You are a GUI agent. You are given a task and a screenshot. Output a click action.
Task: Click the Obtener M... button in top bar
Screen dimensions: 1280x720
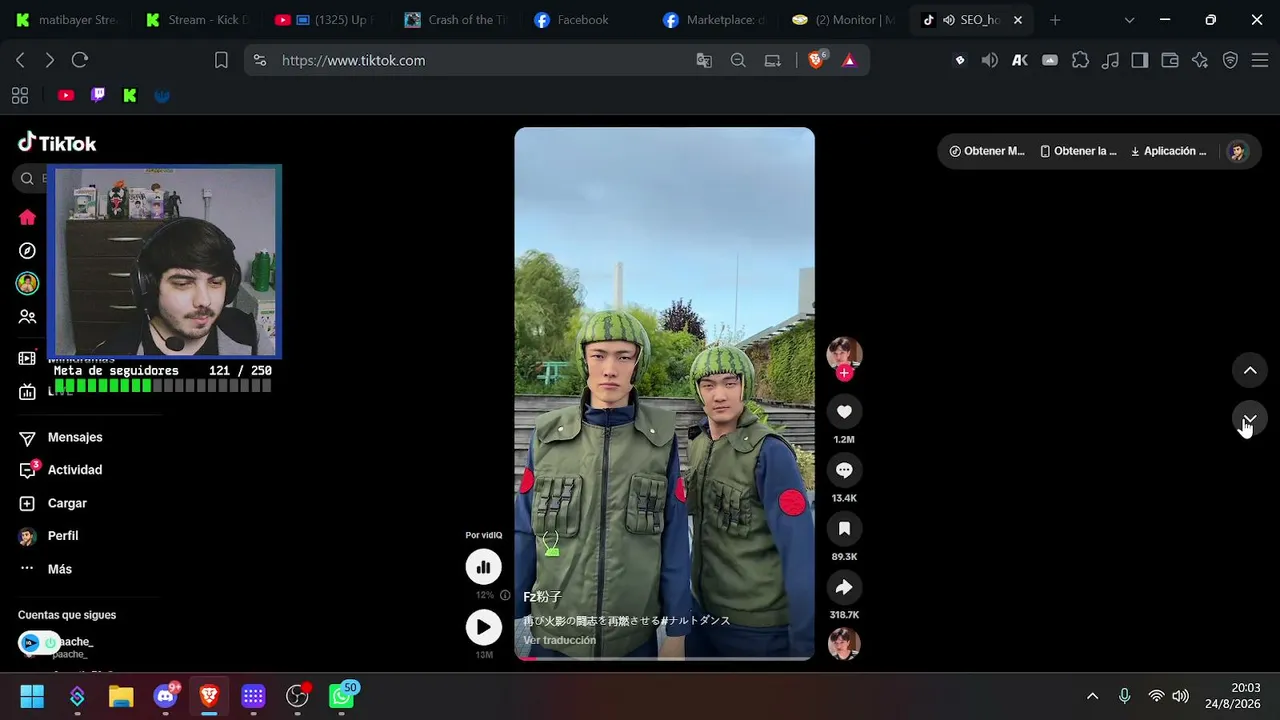click(x=987, y=151)
